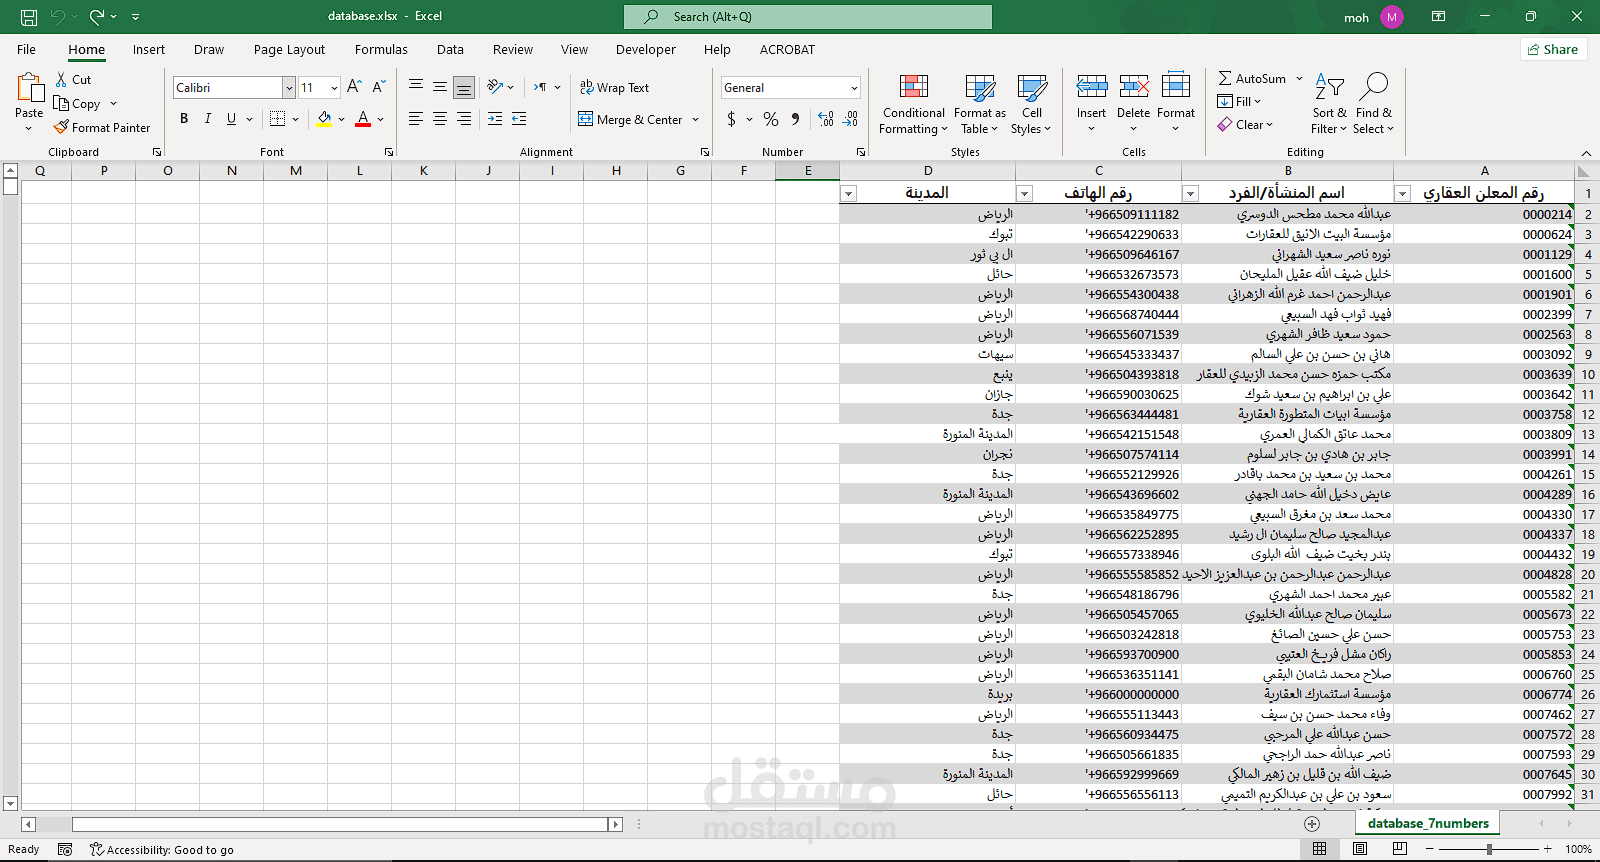Open the font size dropdown
The image size is (1600, 862).
coord(334,88)
